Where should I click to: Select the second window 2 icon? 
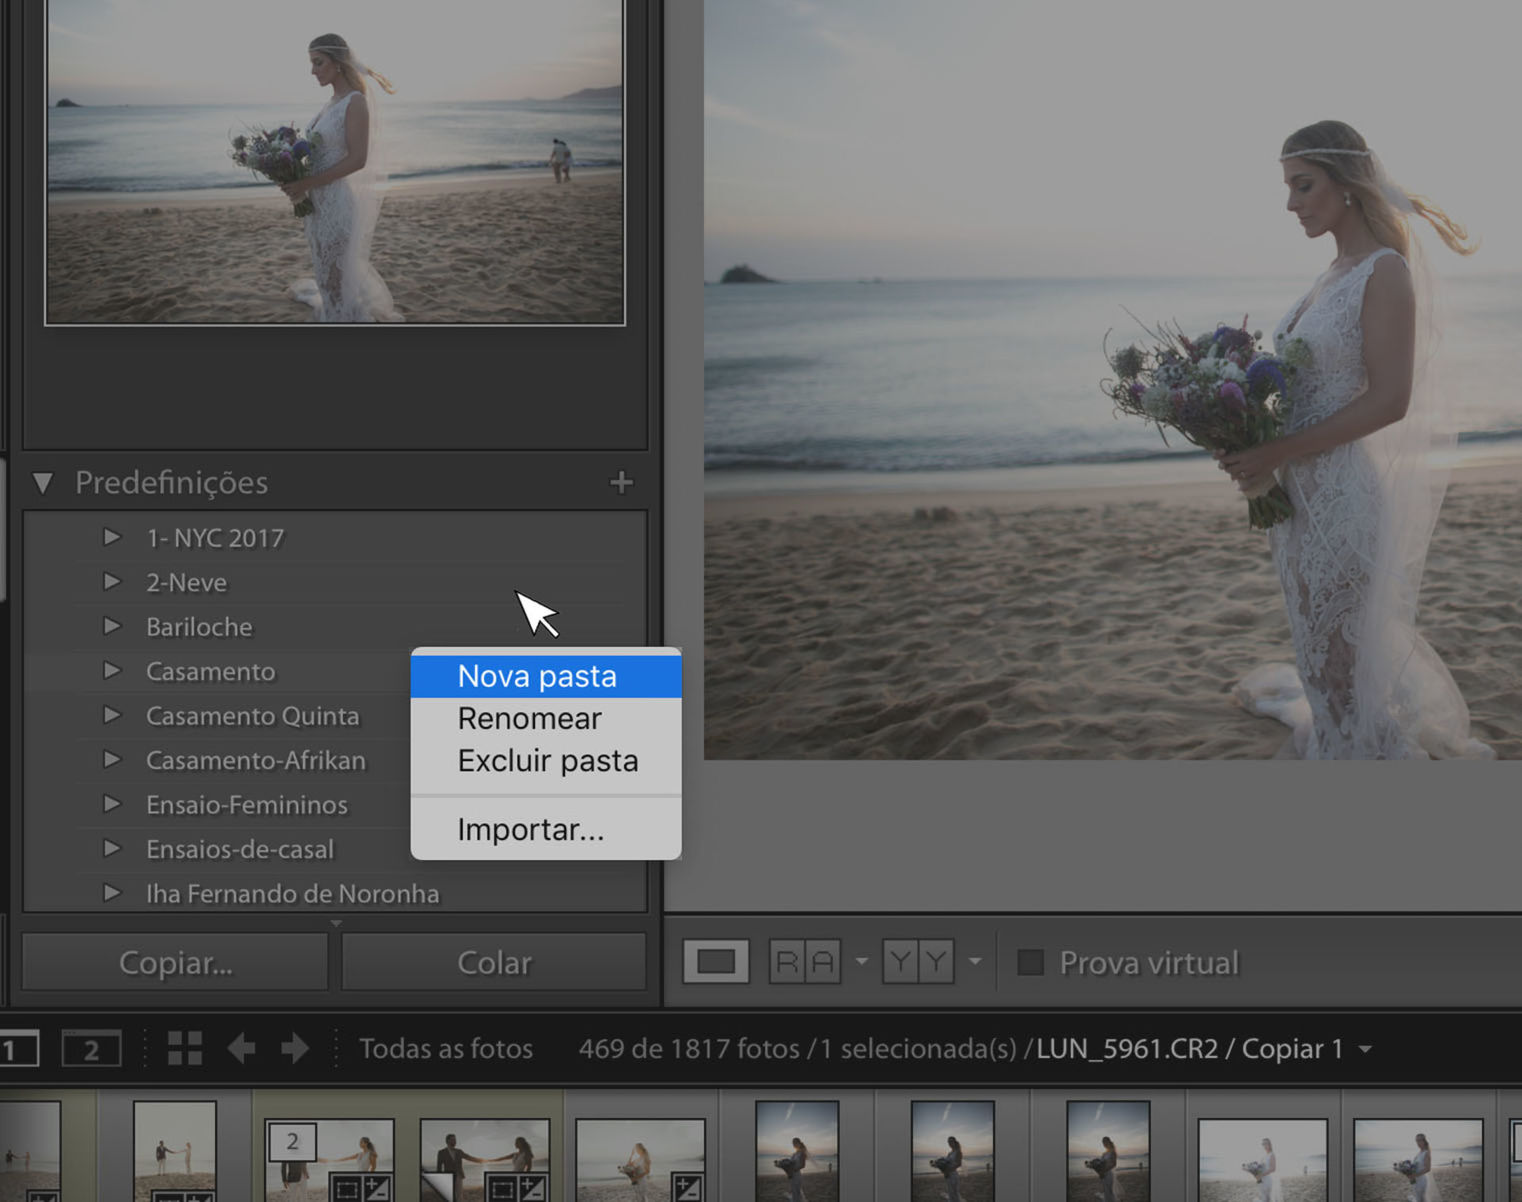tap(91, 1050)
